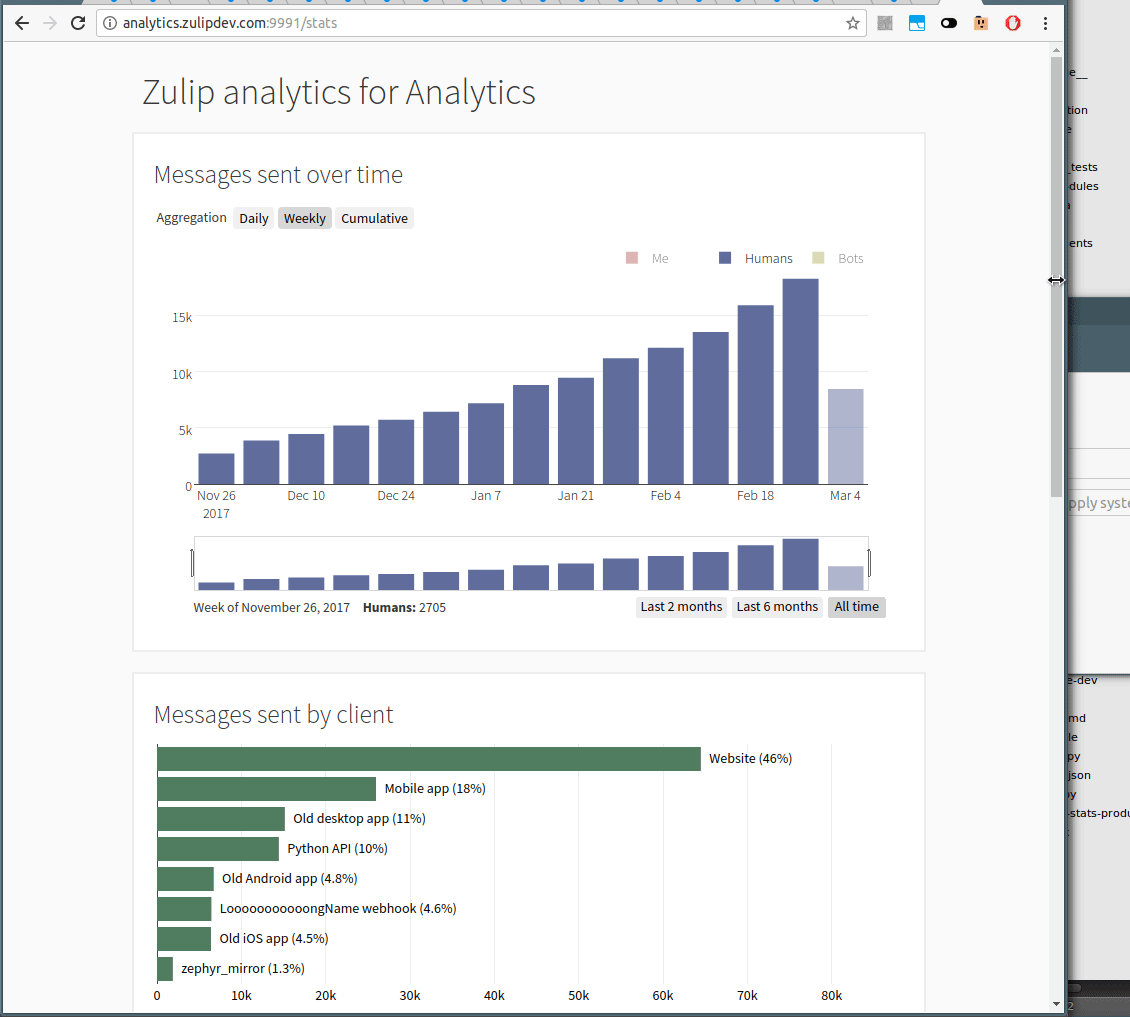Click the Feb 18 x-axis label
1130x1017 pixels.
tap(755, 496)
